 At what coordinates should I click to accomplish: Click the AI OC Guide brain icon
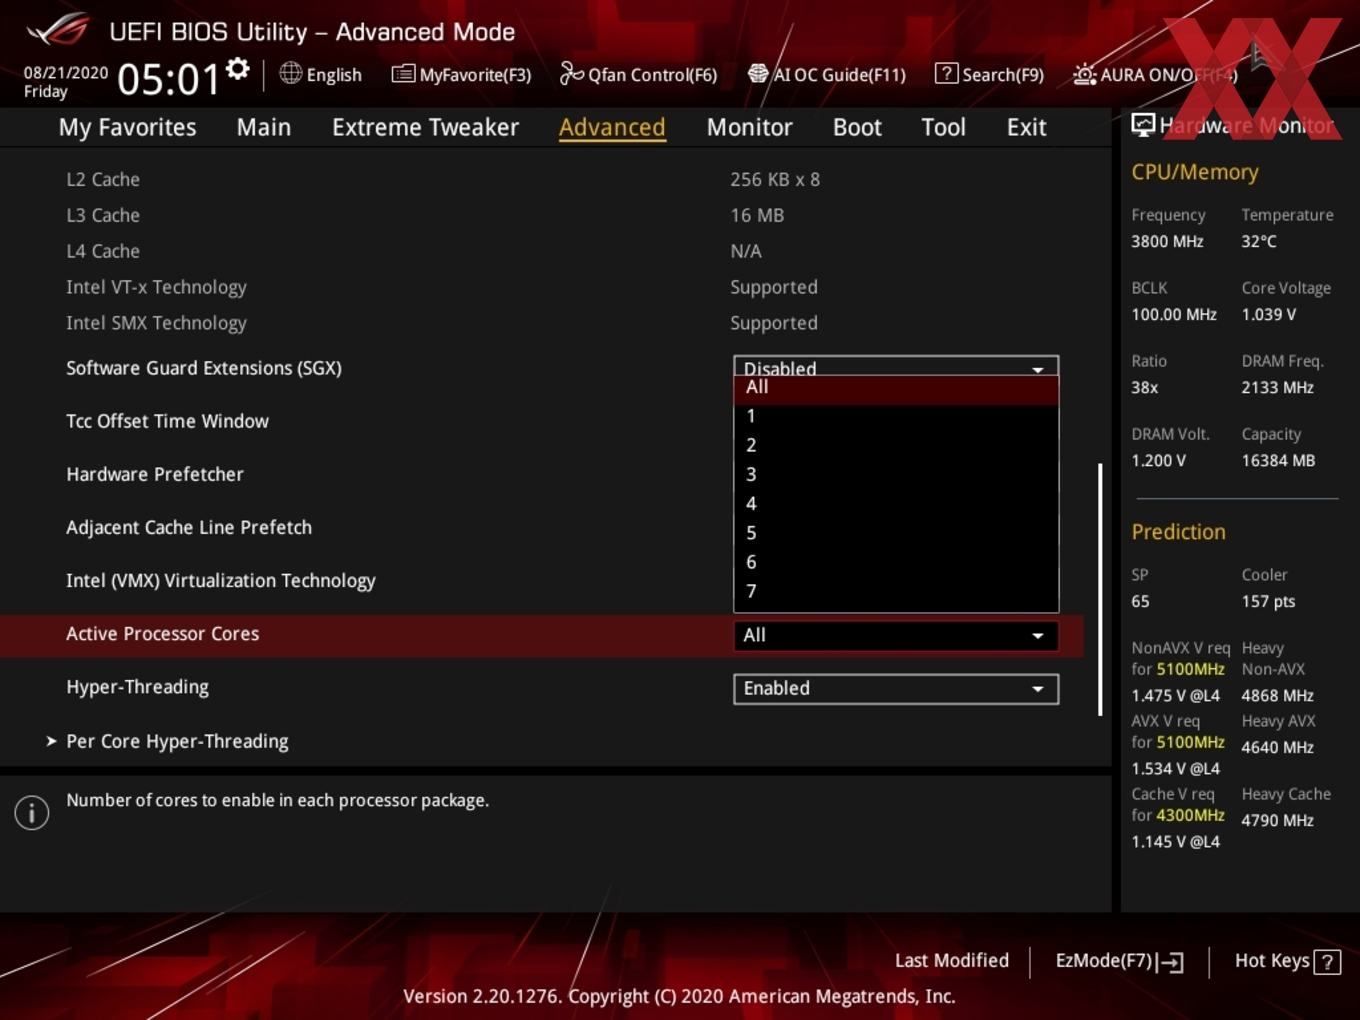tap(758, 74)
